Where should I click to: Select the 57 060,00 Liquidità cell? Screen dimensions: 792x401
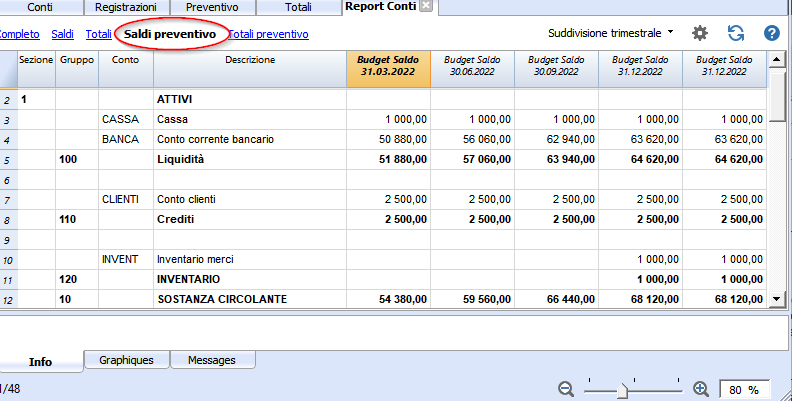click(x=472, y=160)
